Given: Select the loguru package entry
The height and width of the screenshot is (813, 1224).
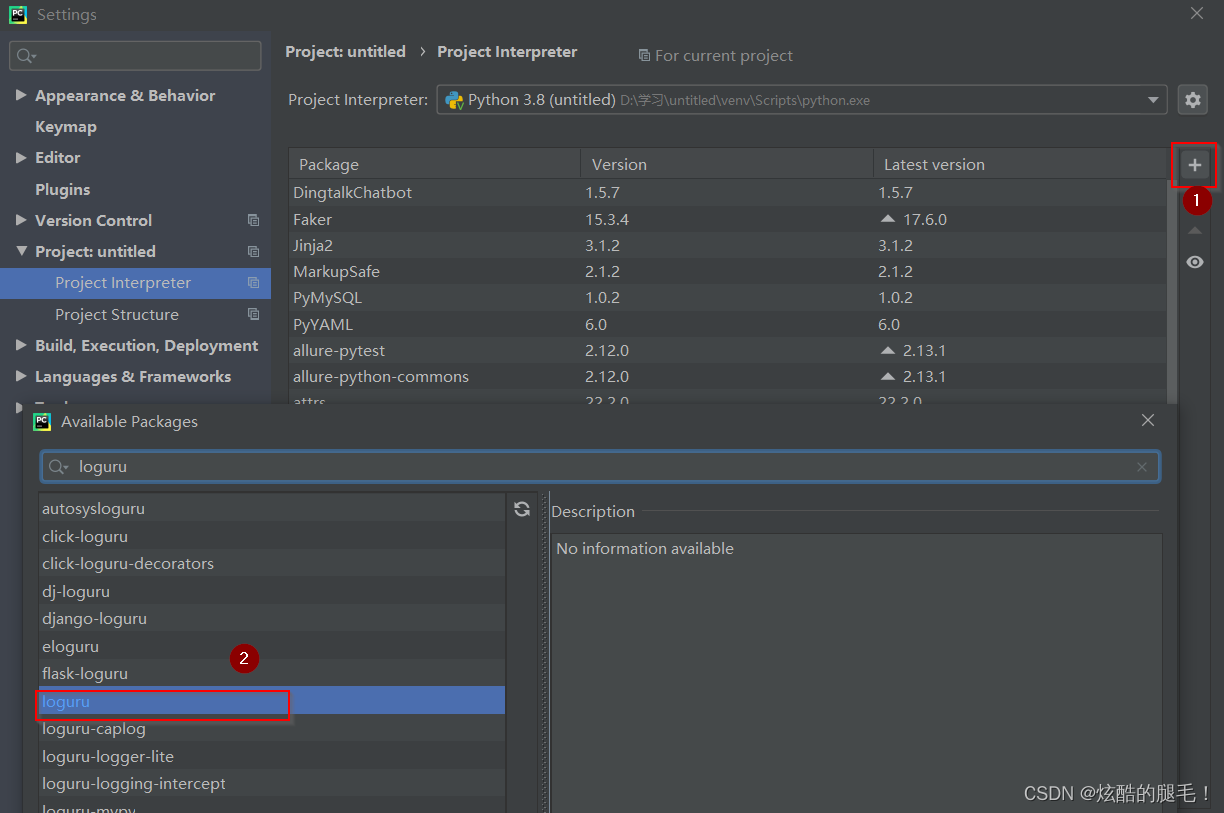Looking at the screenshot, I should (x=272, y=701).
